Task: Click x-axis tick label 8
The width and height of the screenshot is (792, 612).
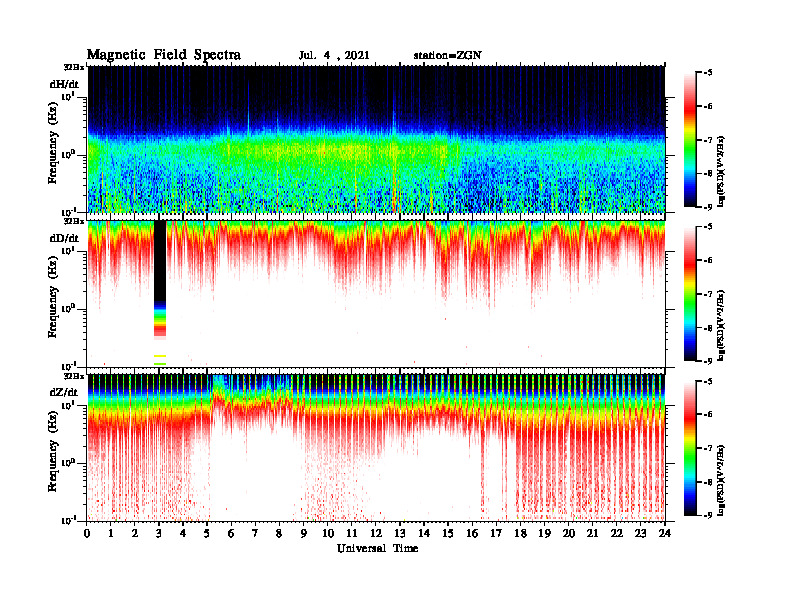Action: (x=279, y=534)
